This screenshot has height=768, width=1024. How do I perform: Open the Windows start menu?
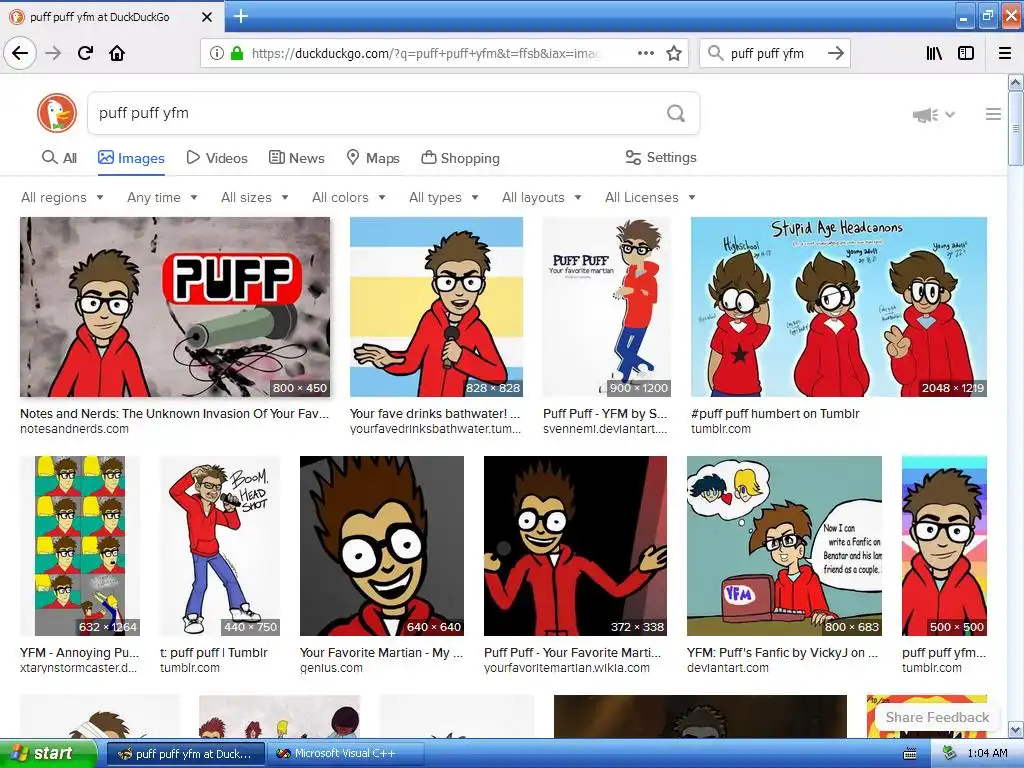(48, 754)
